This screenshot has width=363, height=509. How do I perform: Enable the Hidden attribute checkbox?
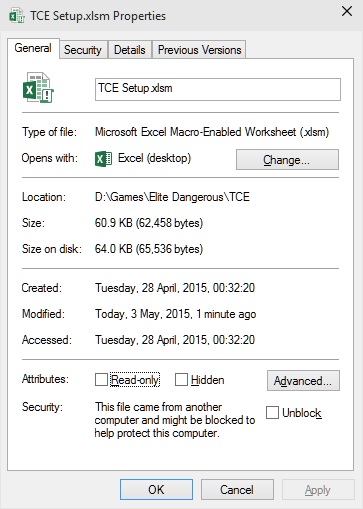point(181,380)
